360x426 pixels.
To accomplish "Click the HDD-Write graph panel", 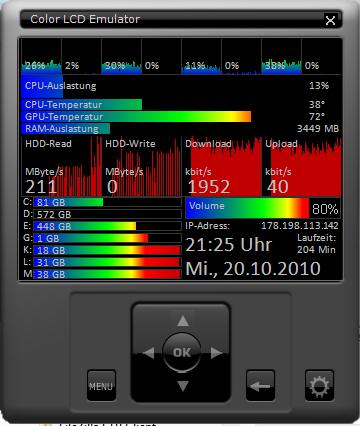I will [142, 166].
